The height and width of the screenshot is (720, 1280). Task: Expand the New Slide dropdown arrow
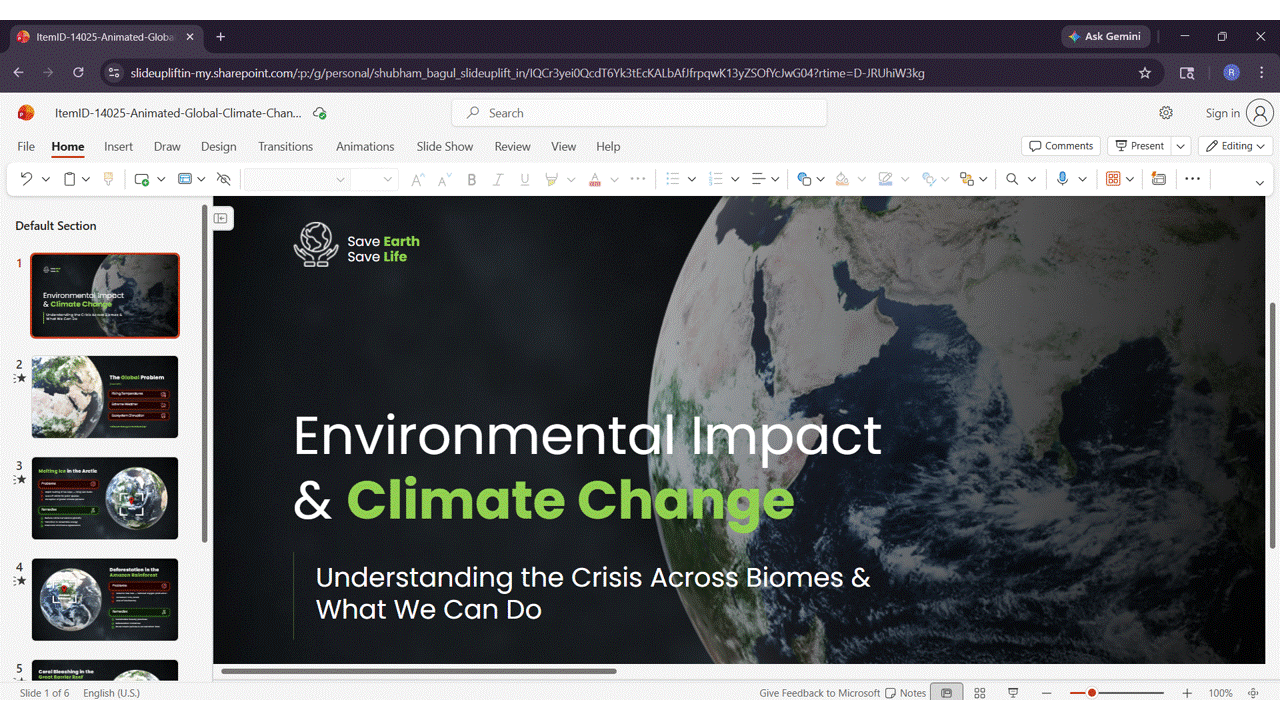tap(159, 179)
